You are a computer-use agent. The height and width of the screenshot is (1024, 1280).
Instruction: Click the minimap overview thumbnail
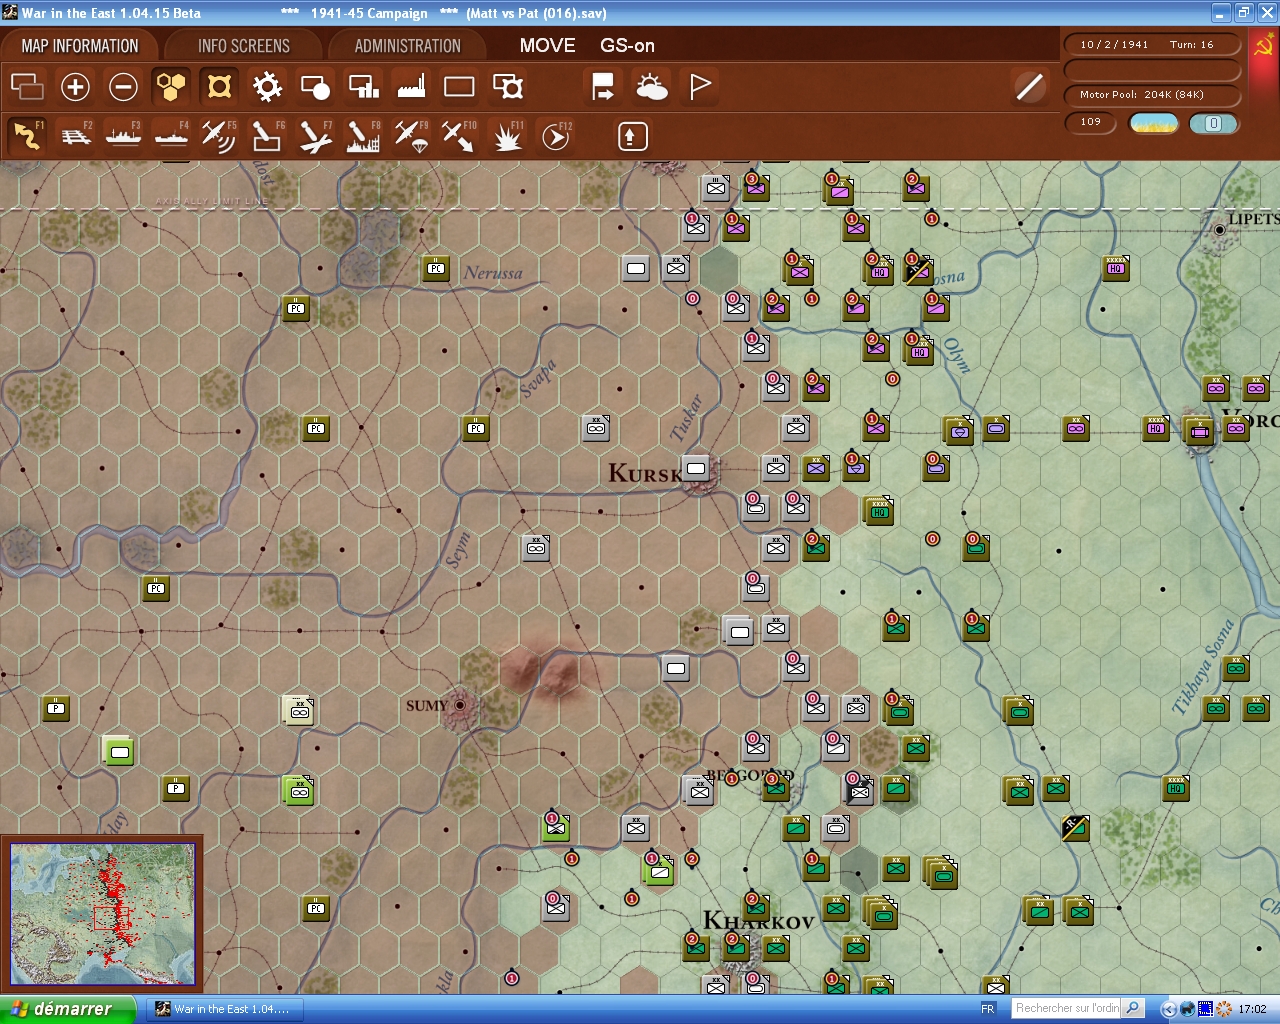[103, 914]
